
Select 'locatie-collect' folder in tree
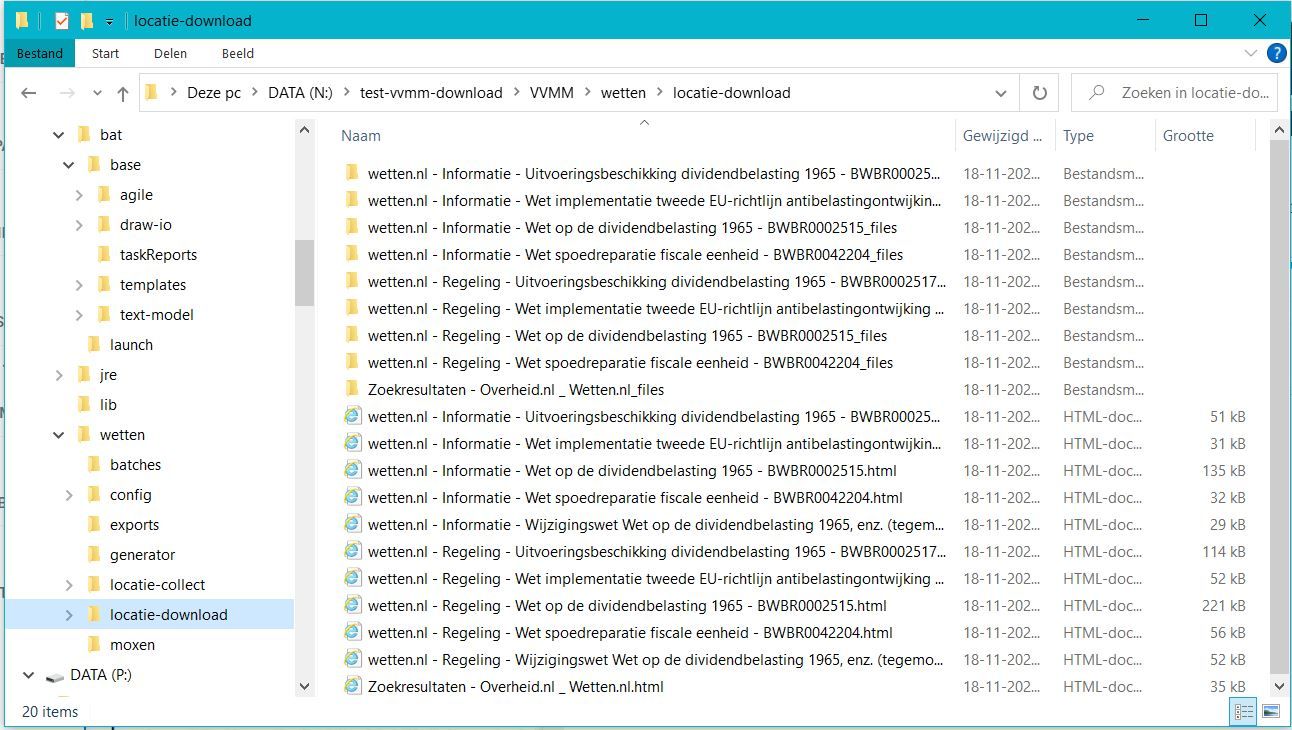(x=157, y=585)
